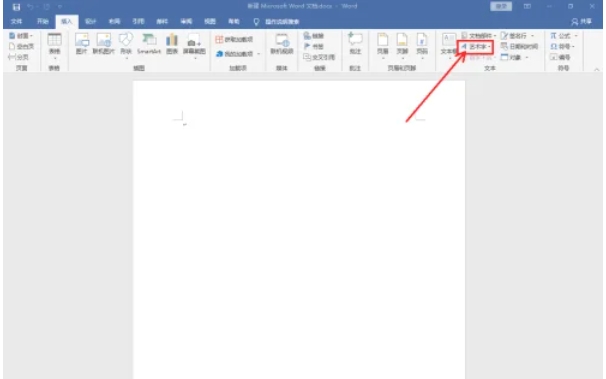Expand the Cover Page (封面) dropdown
The height and width of the screenshot is (379, 606).
click(21, 36)
